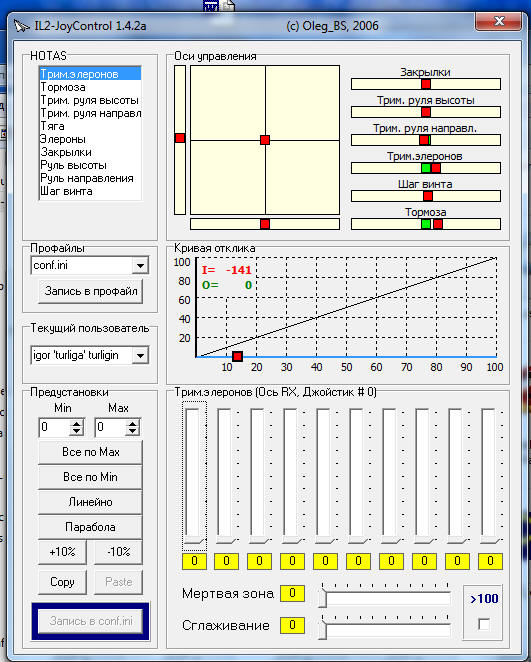531x662 pixels.
Task: Enable the >100 checkbox
Action: [484, 624]
